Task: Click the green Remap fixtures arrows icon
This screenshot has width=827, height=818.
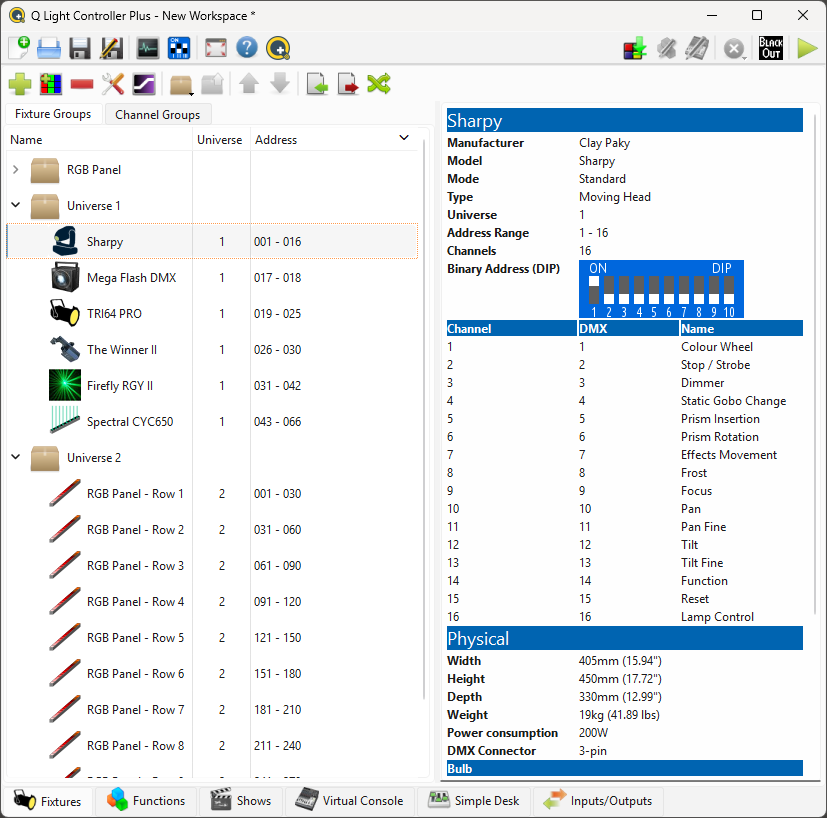Action: (x=379, y=85)
